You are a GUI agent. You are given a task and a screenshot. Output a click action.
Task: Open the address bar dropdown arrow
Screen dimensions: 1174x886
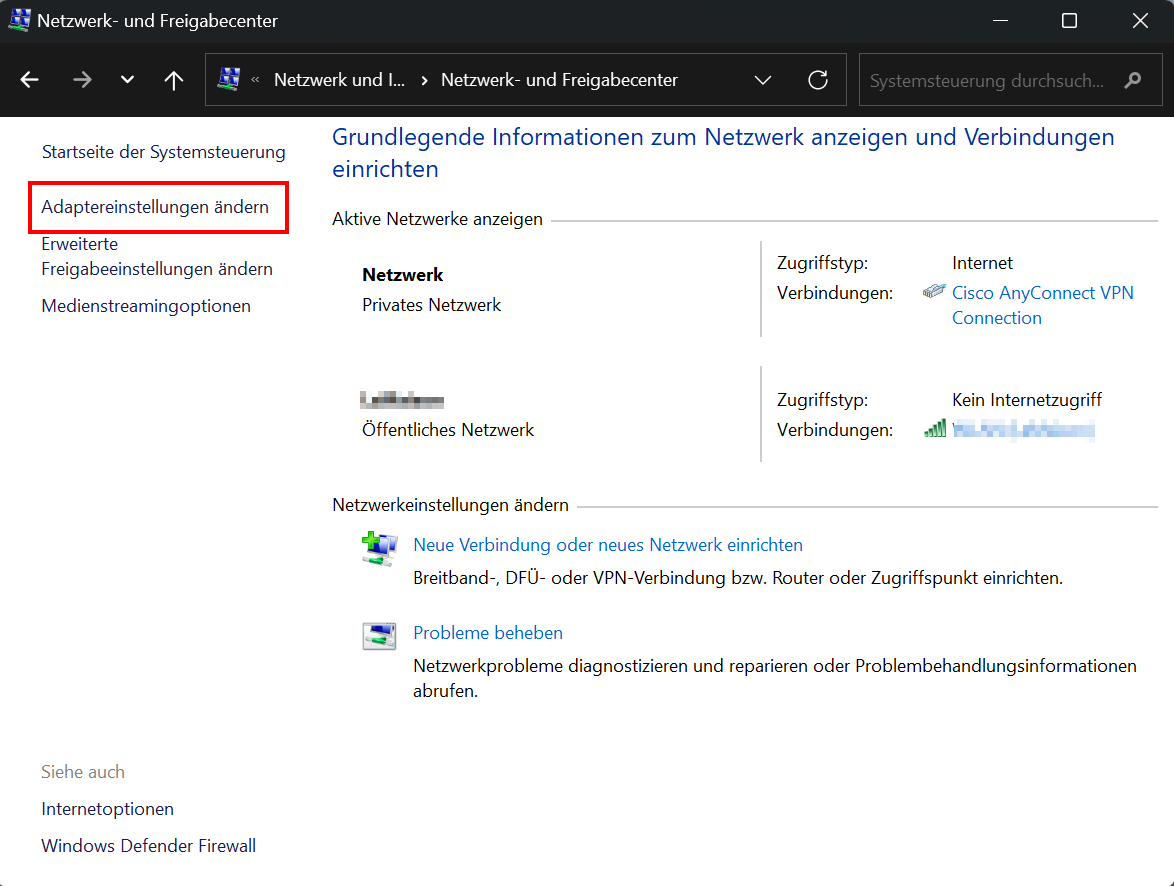(x=763, y=80)
